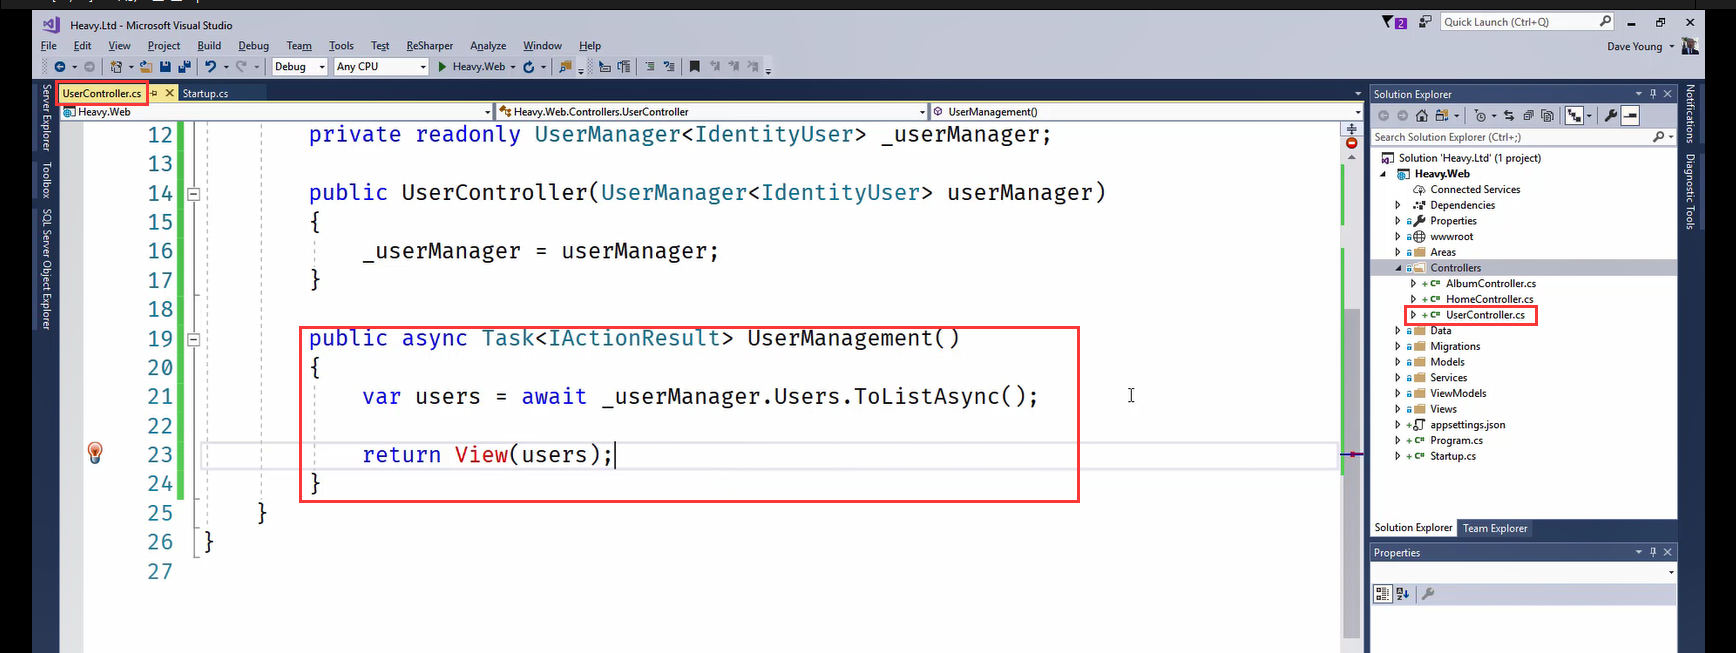Open the ReSharper menu
This screenshot has width=1736, height=653.
[x=429, y=46]
